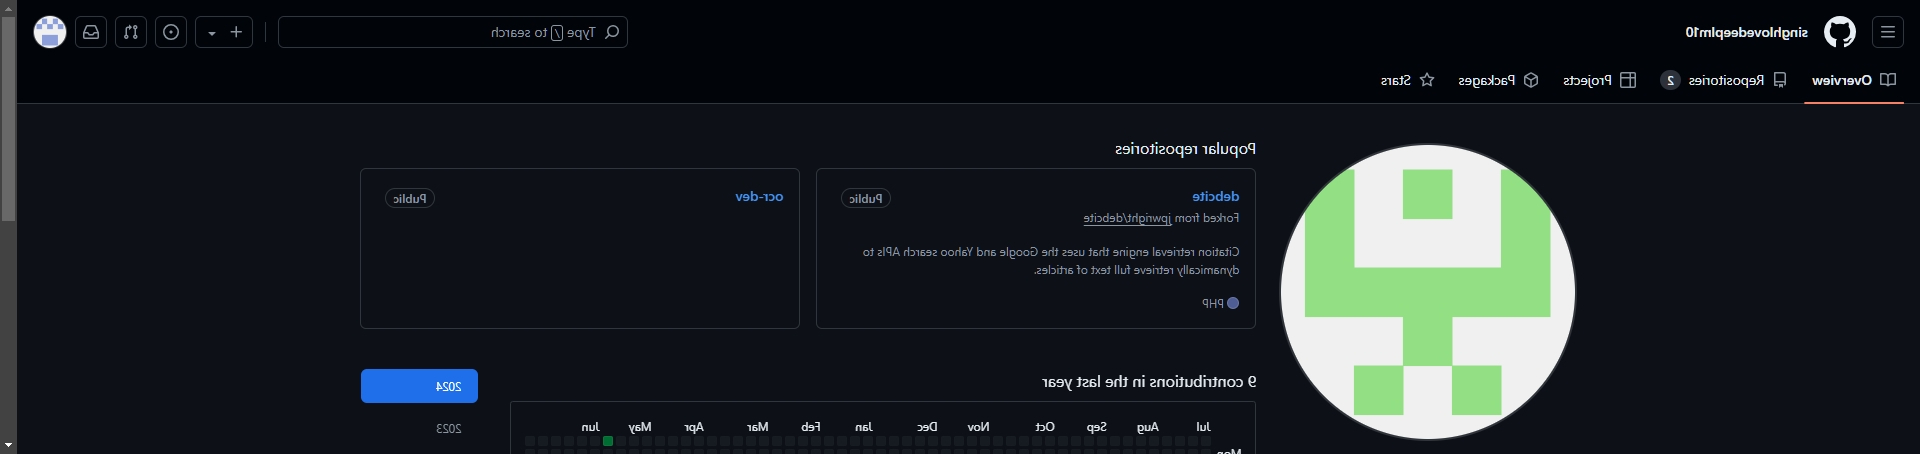
Task: Go to the GitHub homepage logo
Action: click(x=1840, y=32)
